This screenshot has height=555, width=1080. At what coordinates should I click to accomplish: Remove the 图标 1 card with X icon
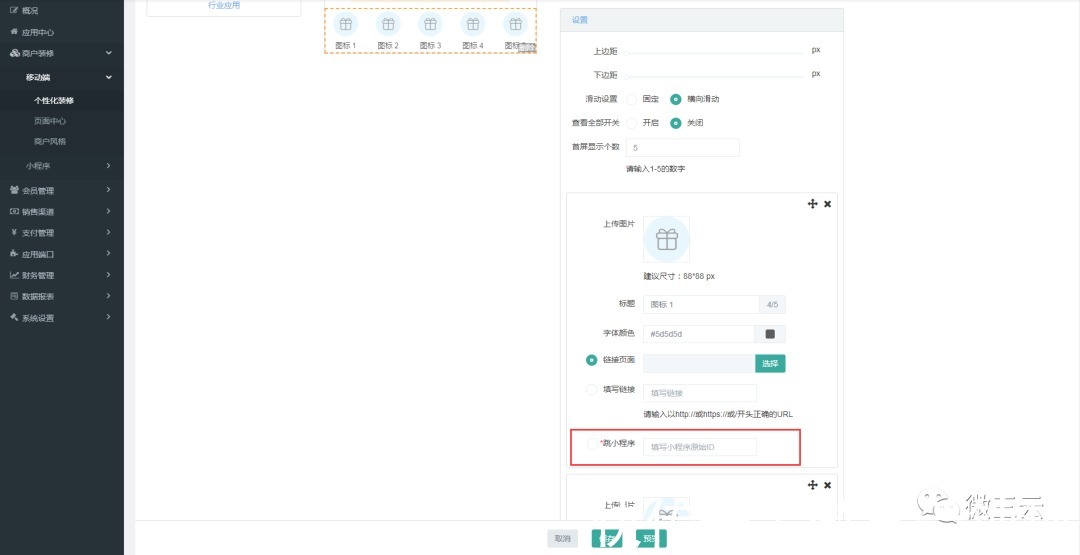(828, 204)
